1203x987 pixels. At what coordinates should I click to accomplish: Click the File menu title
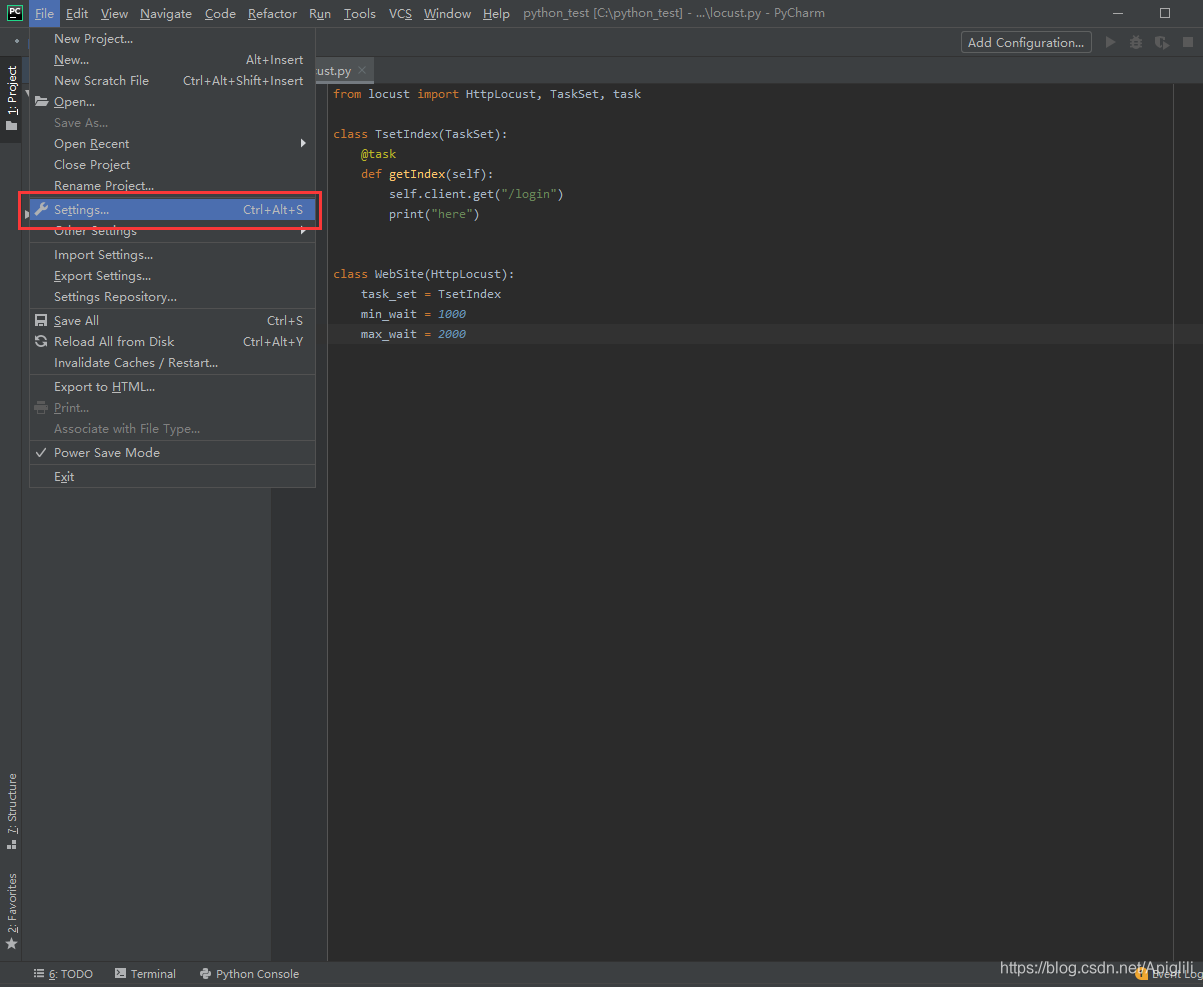coord(44,14)
